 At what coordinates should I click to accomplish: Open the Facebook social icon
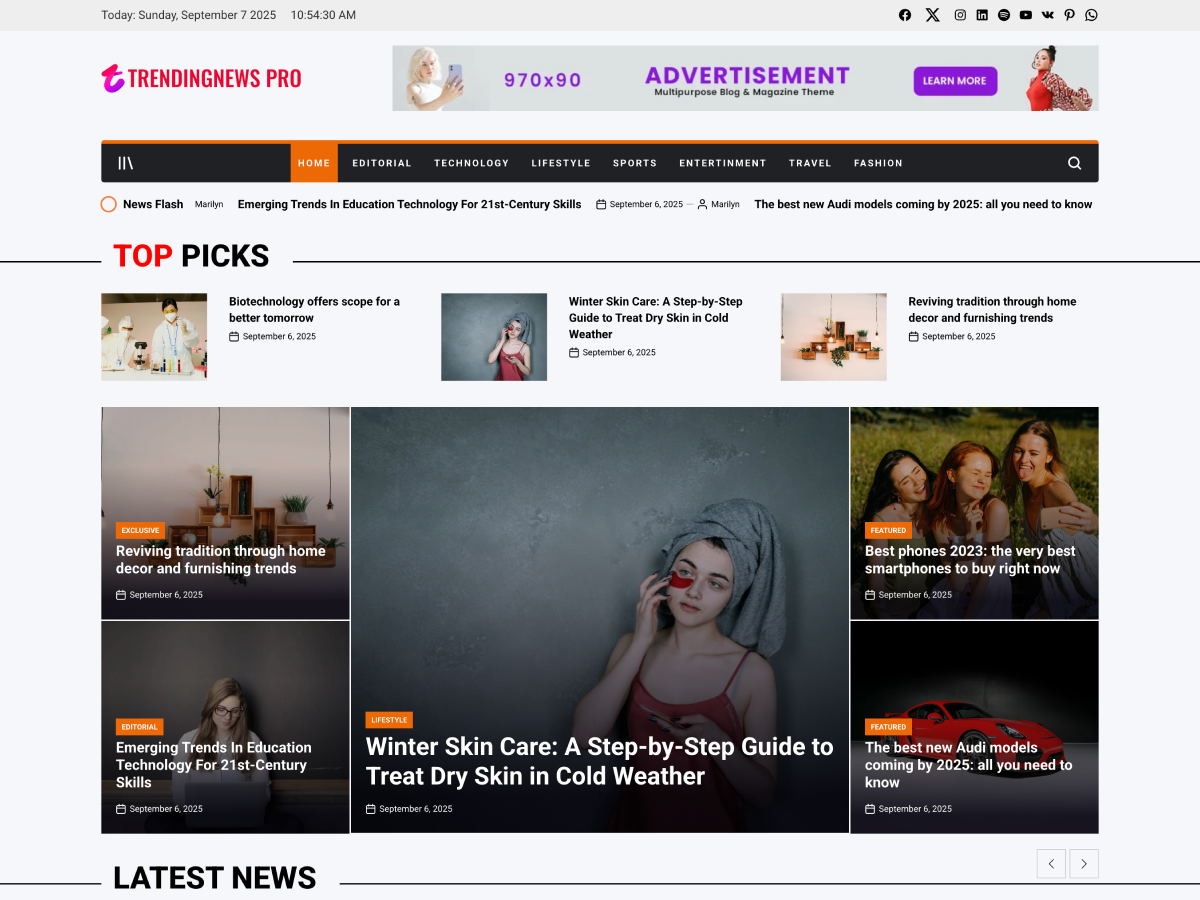(905, 15)
